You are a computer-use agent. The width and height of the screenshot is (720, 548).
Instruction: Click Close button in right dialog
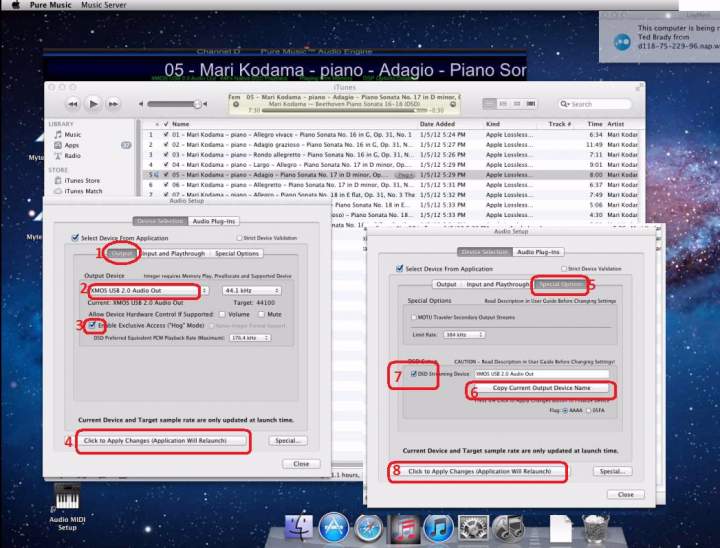[x=625, y=495]
